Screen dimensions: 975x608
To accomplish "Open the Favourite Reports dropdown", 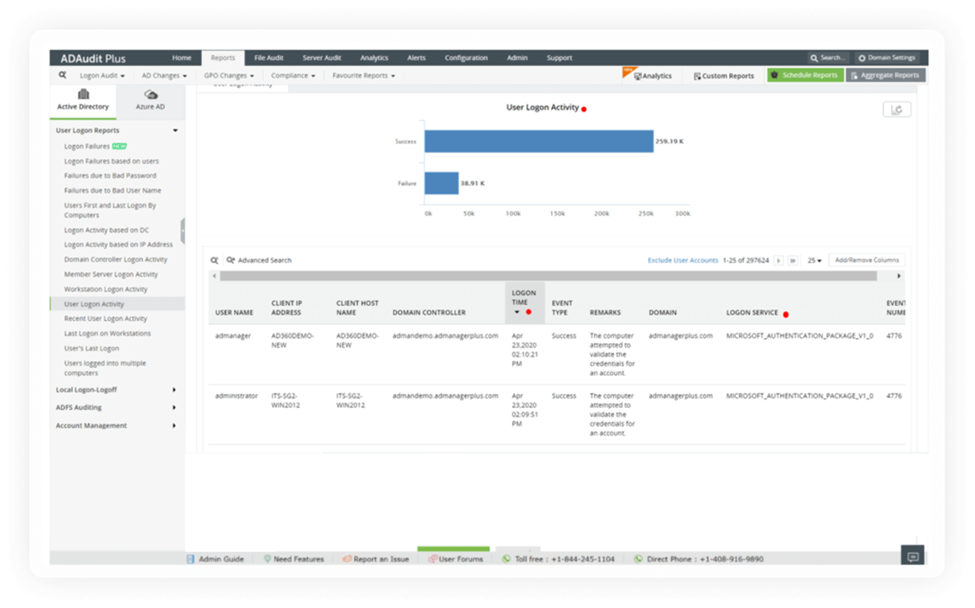I will (x=363, y=75).
